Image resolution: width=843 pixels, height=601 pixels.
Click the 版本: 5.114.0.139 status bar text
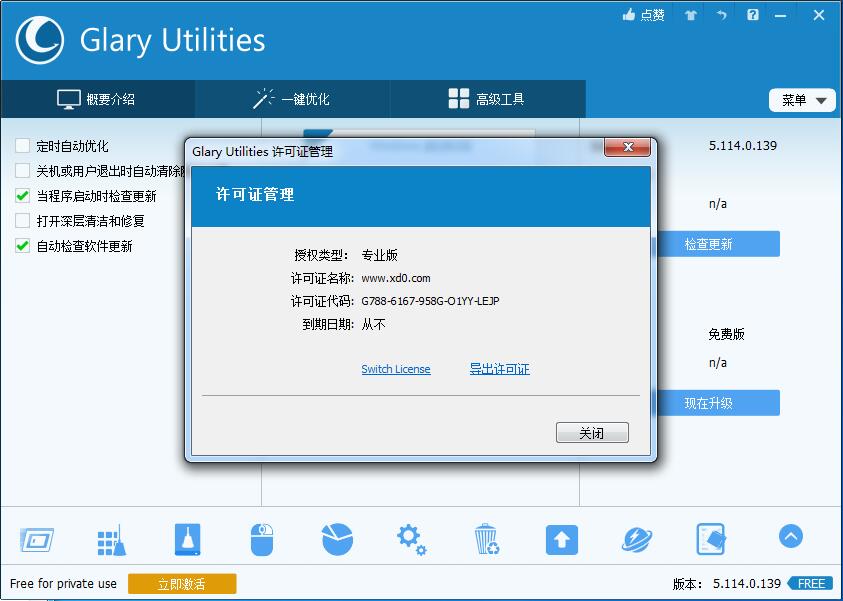click(x=726, y=584)
